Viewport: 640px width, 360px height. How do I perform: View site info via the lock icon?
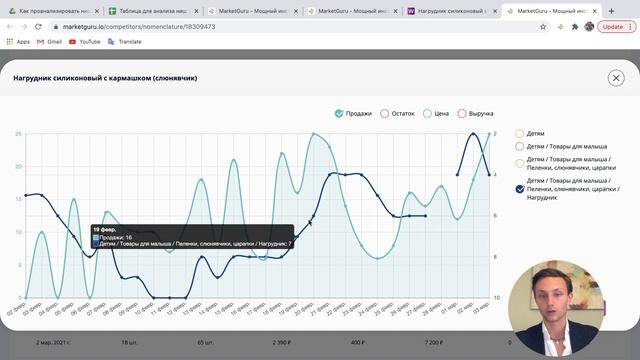(56, 27)
